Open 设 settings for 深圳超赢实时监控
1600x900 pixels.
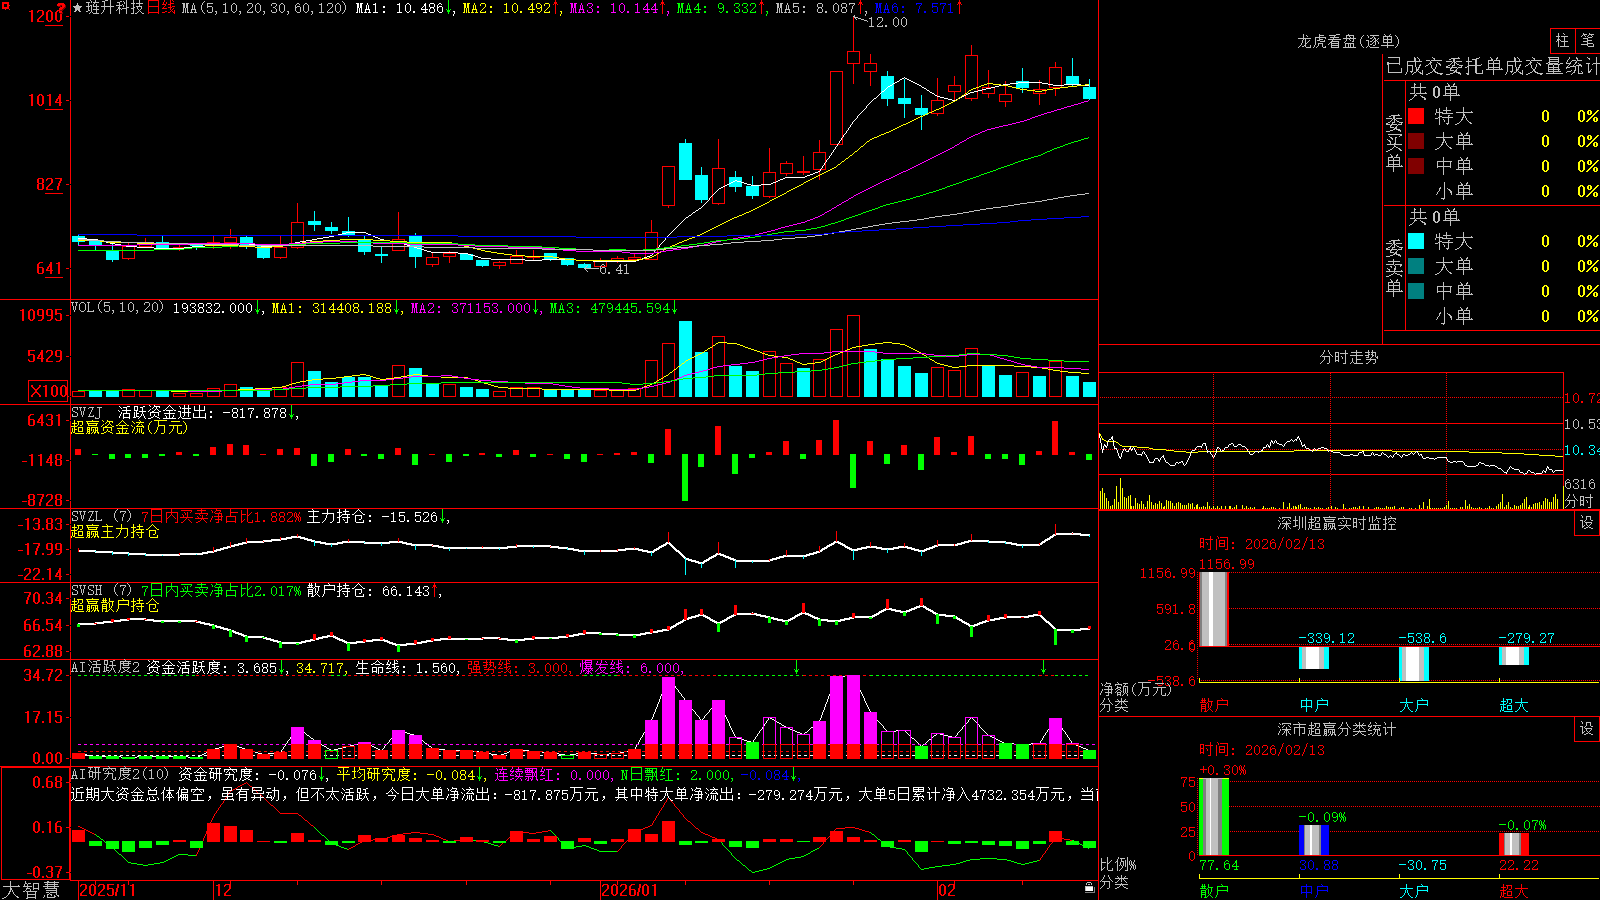point(1587,523)
